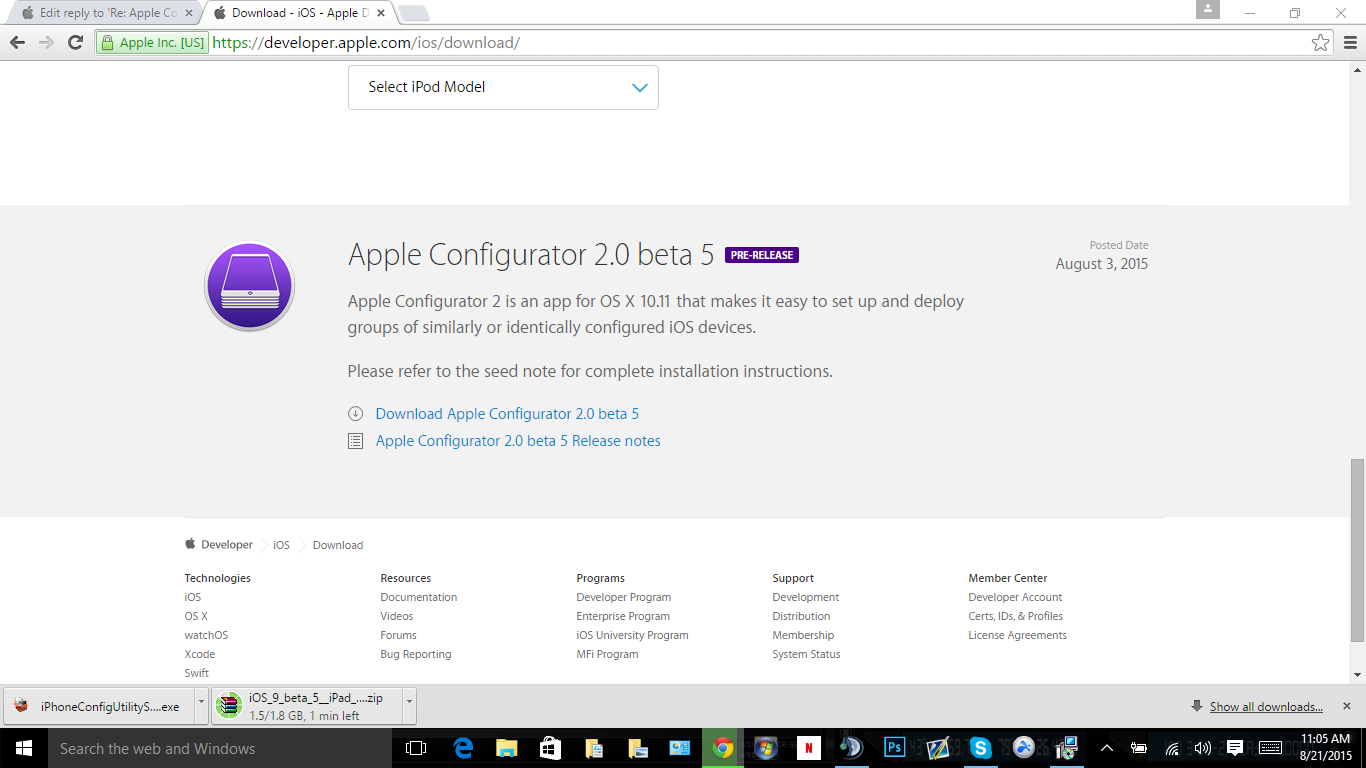Open Task View on the taskbar
Screen dimensions: 1366x768
pyautogui.click(x=416, y=748)
